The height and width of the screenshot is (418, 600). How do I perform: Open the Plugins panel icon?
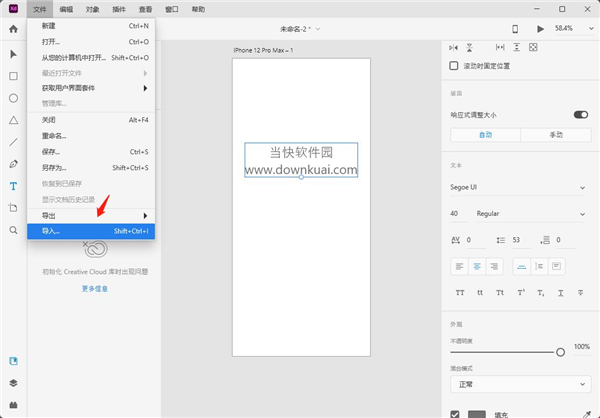13,405
